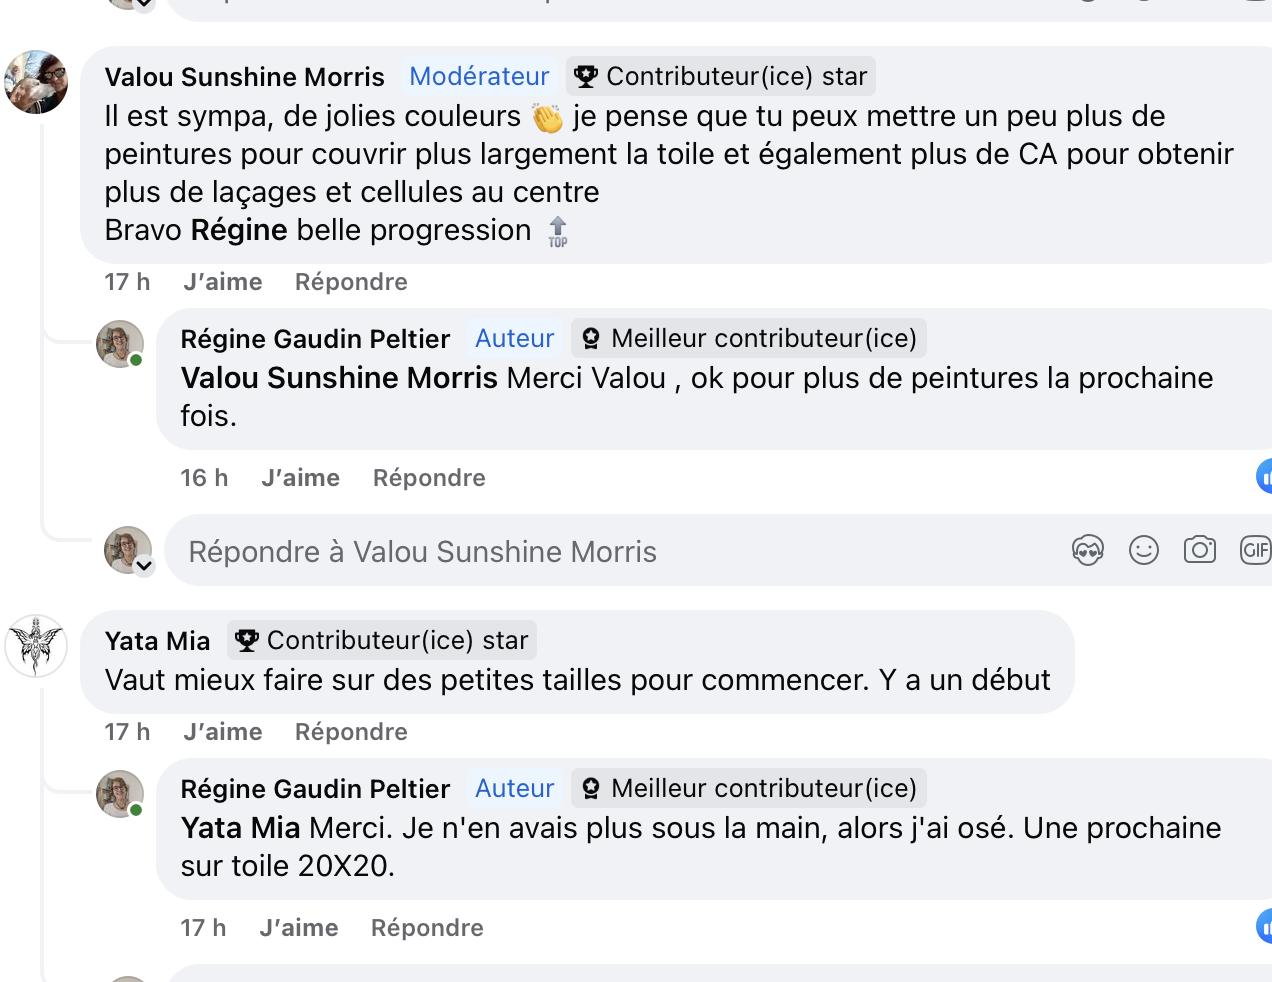Image resolution: width=1272 pixels, height=982 pixels.
Task: Click Yata Mia's Contributeur(ice) star badge
Action: tap(382, 640)
